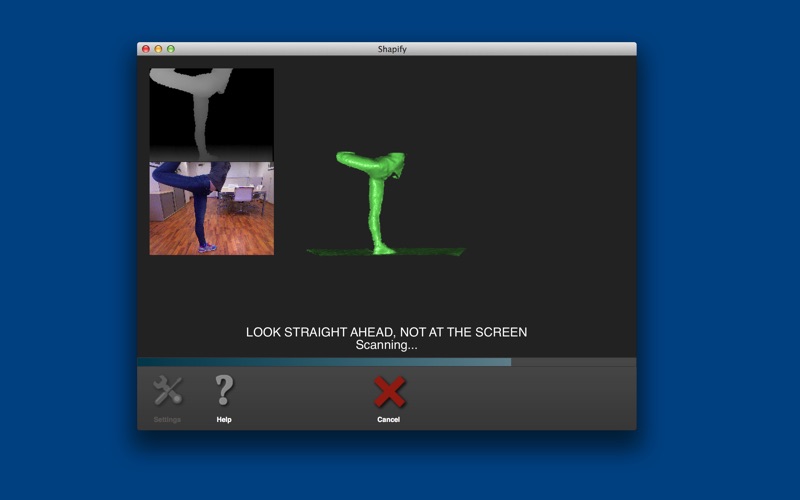Zoom the Shapify window with the green button
Viewport: 800px width, 500px height.
pos(171,48)
